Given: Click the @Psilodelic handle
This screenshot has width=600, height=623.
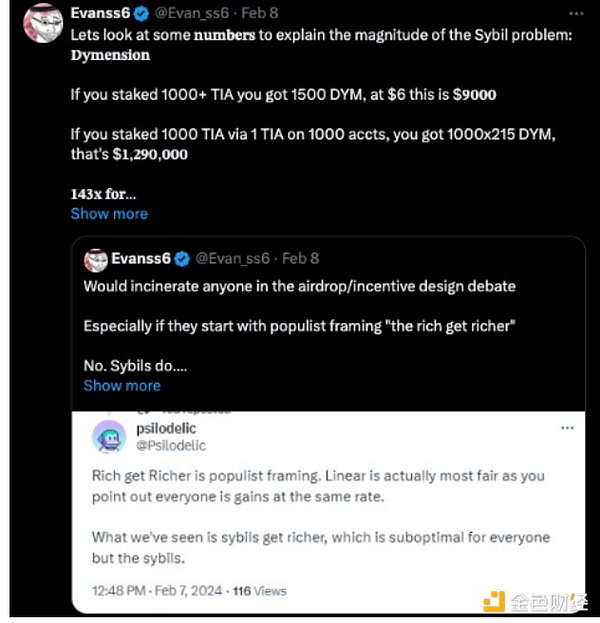Looking at the screenshot, I should point(169,444).
